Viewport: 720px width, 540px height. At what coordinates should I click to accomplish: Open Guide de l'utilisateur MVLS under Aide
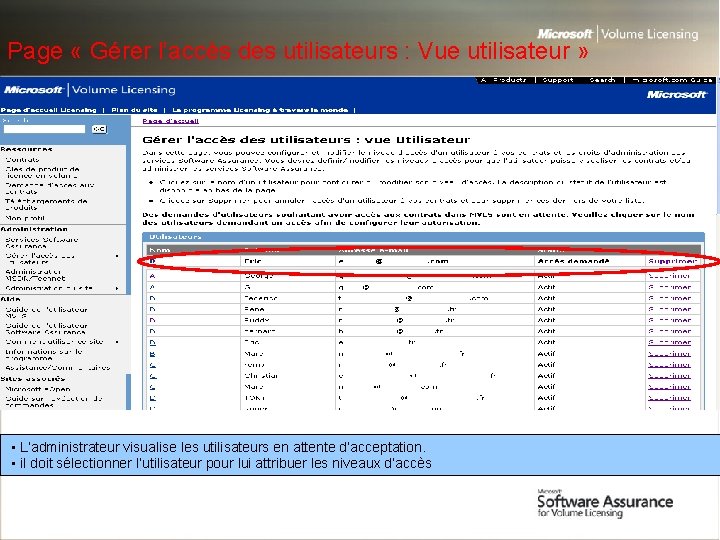pyautogui.click(x=46, y=312)
